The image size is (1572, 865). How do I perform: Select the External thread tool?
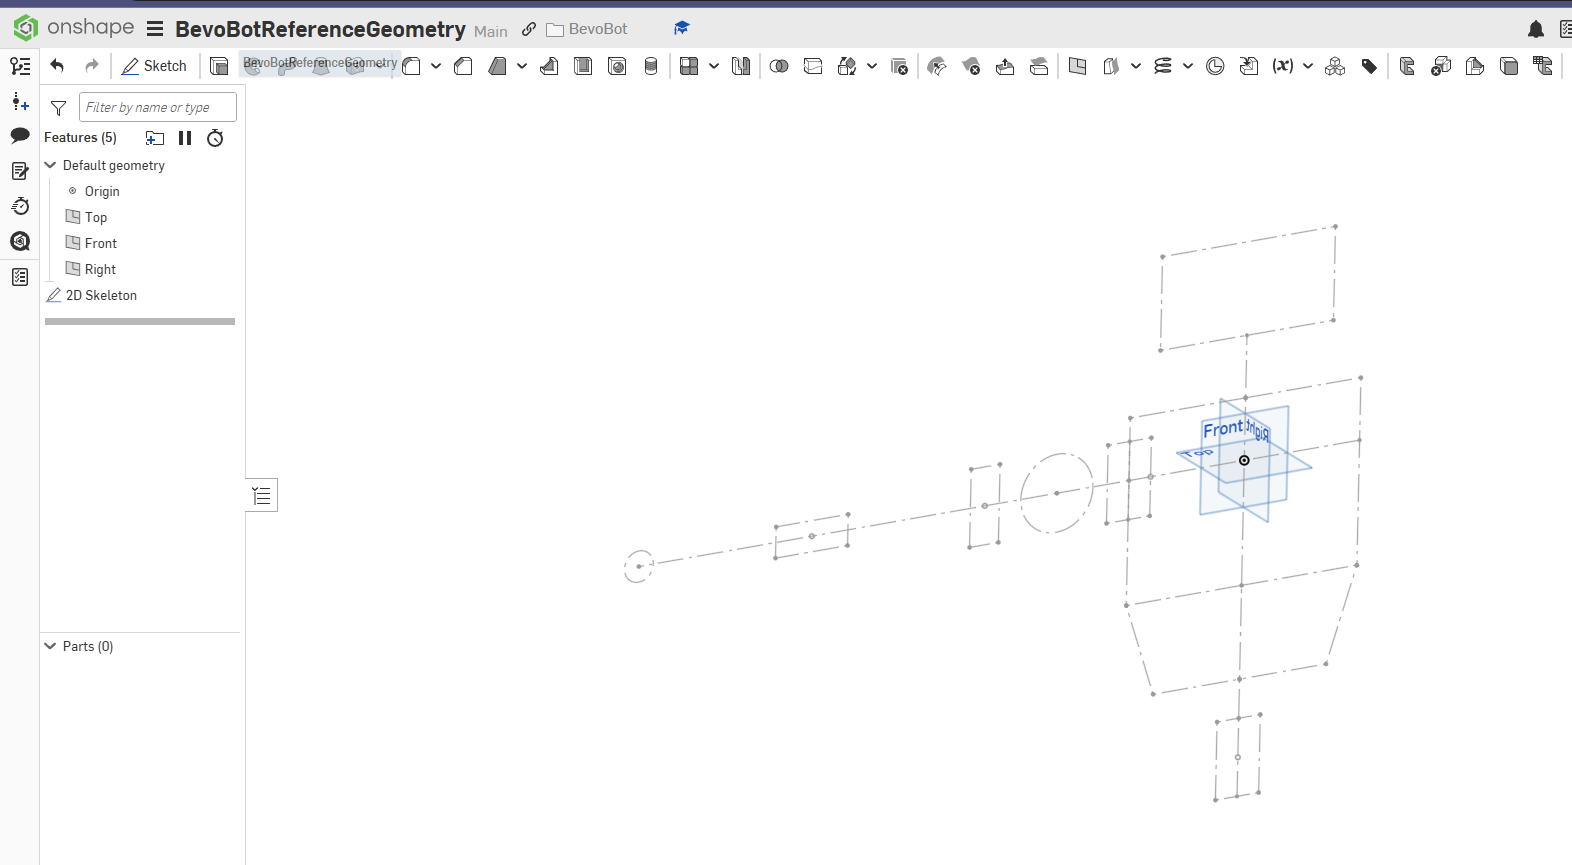coord(651,66)
